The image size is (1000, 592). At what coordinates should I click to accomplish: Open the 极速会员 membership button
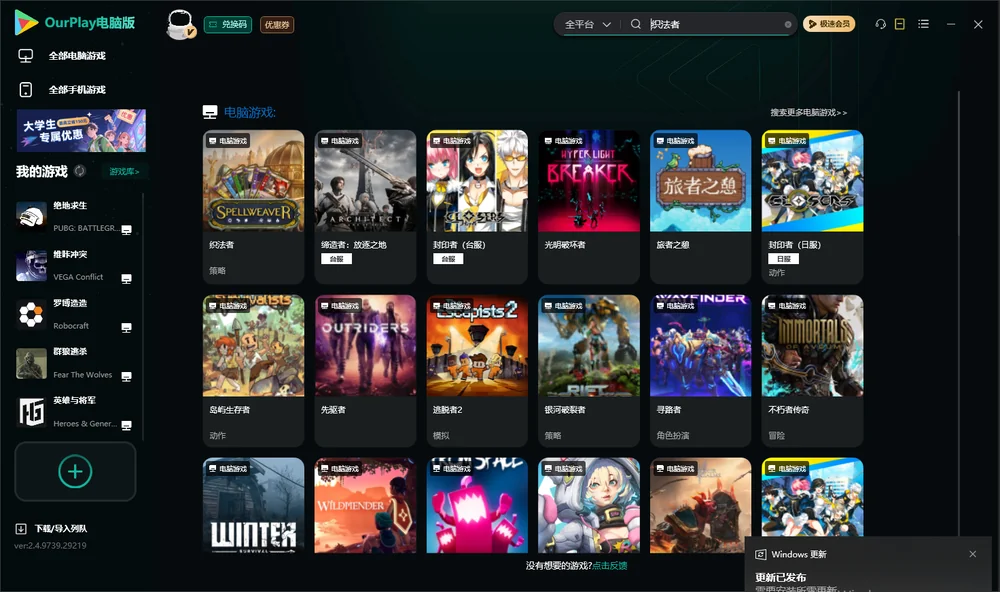coord(828,24)
